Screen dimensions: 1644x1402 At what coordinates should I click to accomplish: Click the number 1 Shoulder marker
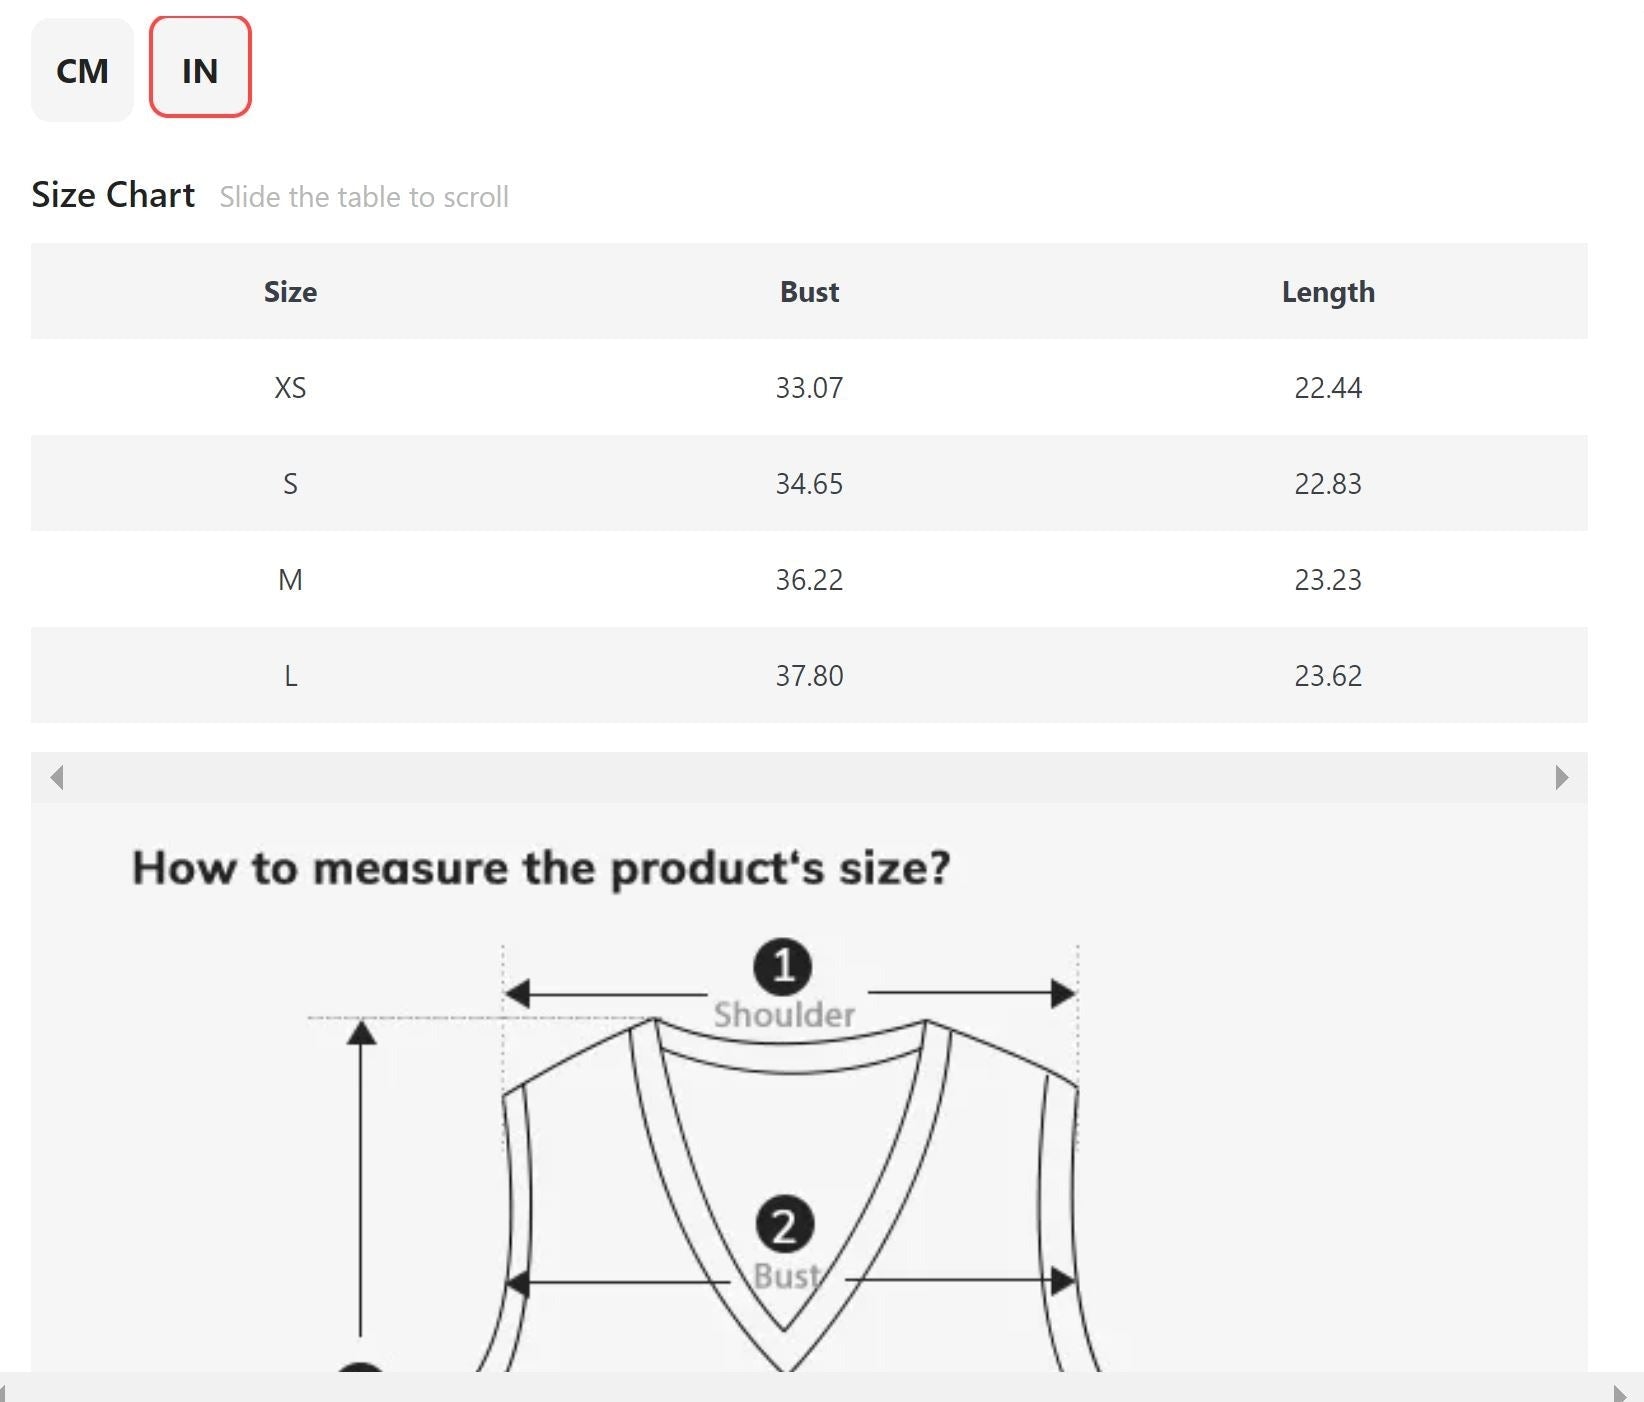(x=782, y=967)
